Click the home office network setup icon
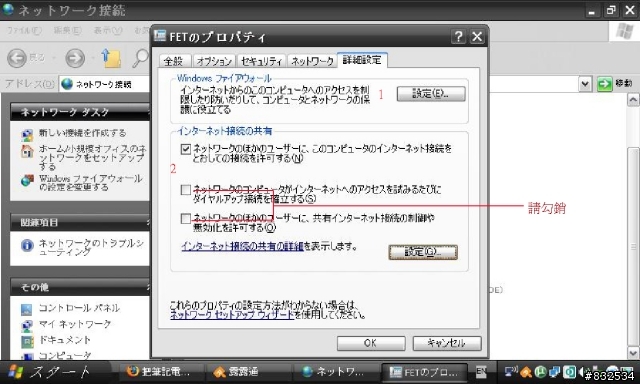Screen dimensions: 640x384 [x=27, y=151]
